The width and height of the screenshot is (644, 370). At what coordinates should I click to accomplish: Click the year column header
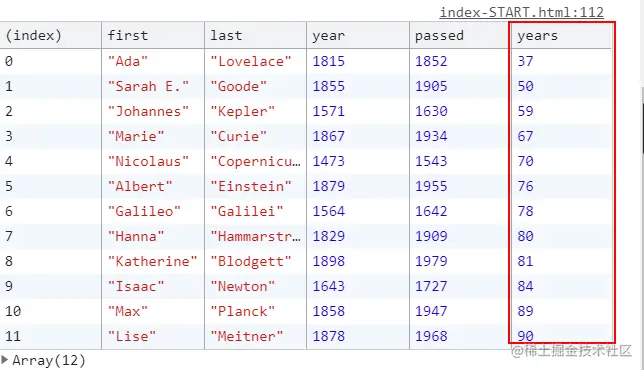pyautogui.click(x=357, y=35)
